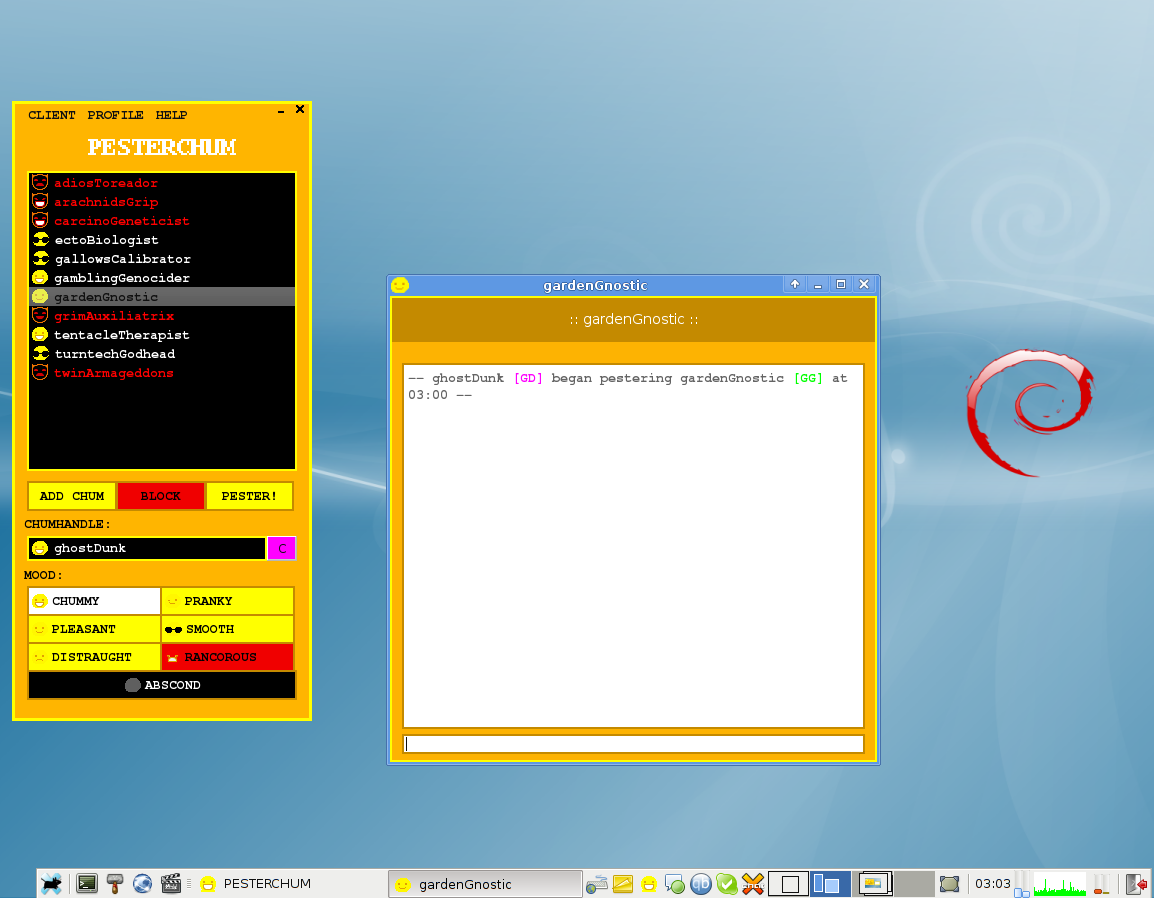The width and height of the screenshot is (1154, 898).
Task: Open the HELP menu
Action: point(171,115)
